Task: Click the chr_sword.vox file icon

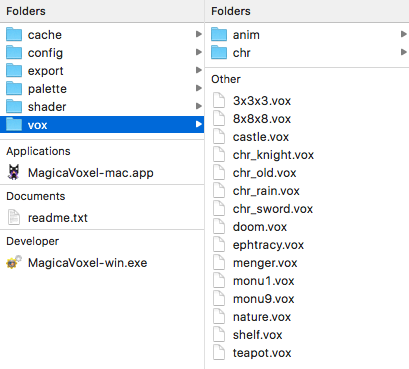Action: coord(219,208)
